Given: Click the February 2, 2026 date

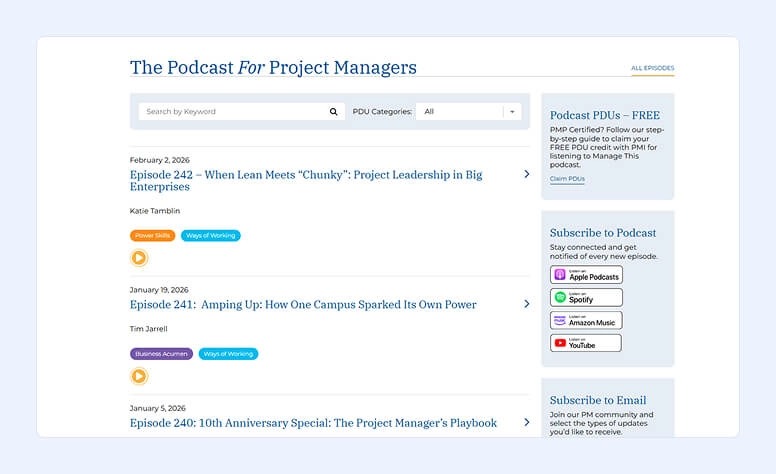Looking at the screenshot, I should [159, 160].
